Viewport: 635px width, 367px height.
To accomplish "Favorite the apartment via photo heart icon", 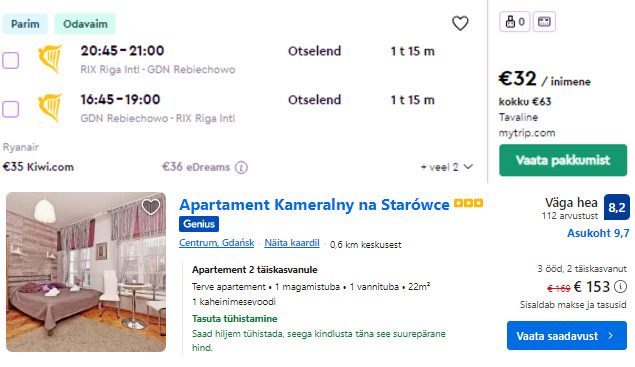I will click(151, 207).
